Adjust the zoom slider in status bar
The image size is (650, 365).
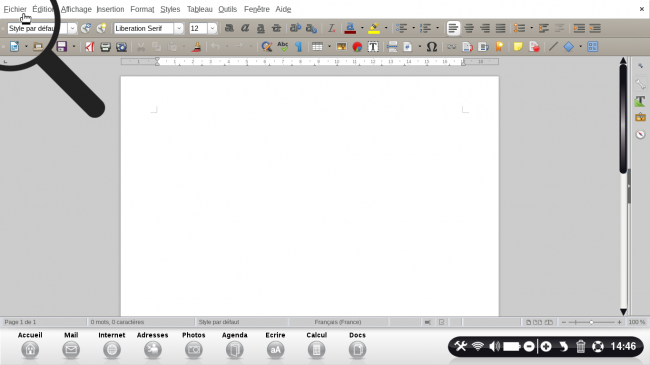592,322
